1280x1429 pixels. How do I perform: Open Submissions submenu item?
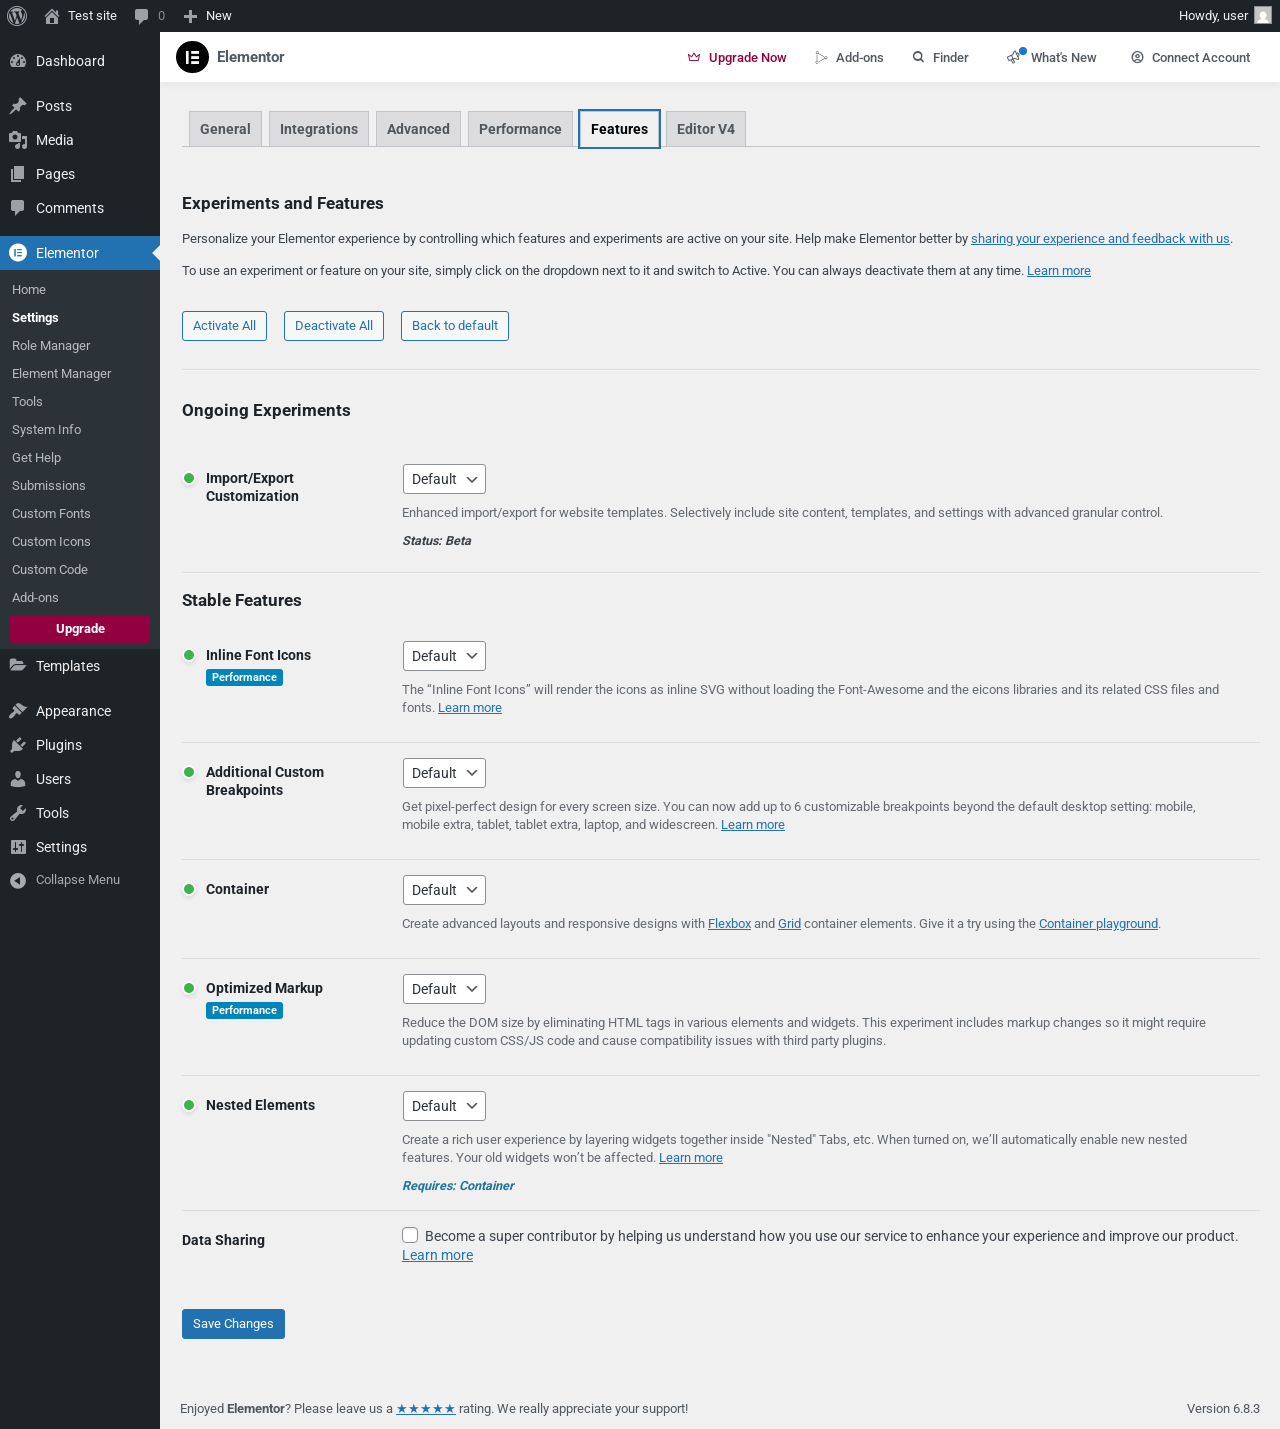tap(49, 486)
